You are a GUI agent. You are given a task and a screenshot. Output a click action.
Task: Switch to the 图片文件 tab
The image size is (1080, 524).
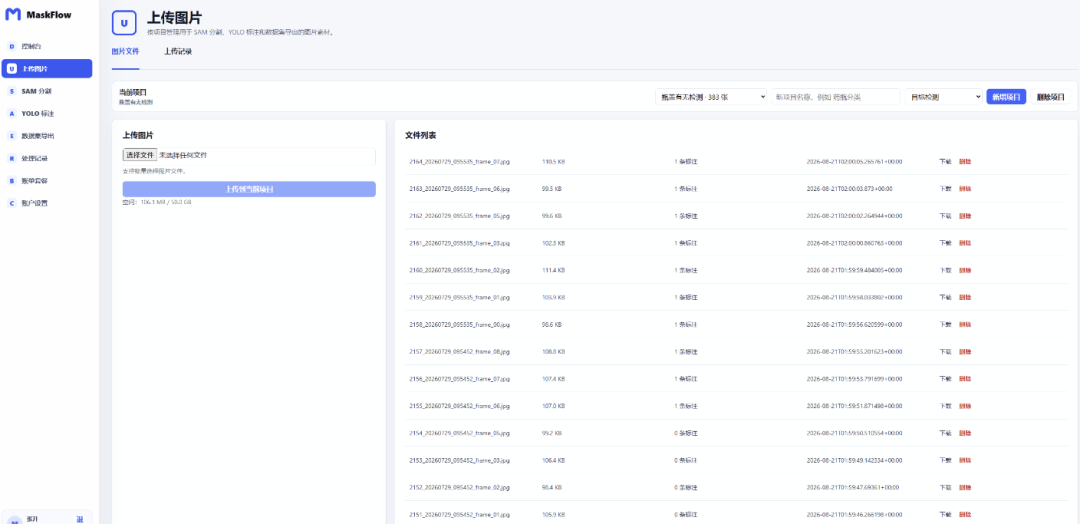tap(125, 52)
